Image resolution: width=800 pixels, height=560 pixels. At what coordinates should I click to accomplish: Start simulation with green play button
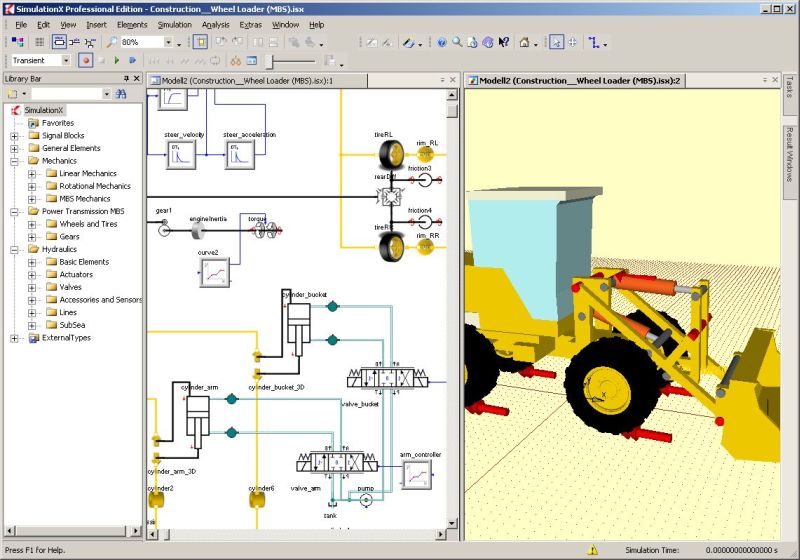coord(117,60)
